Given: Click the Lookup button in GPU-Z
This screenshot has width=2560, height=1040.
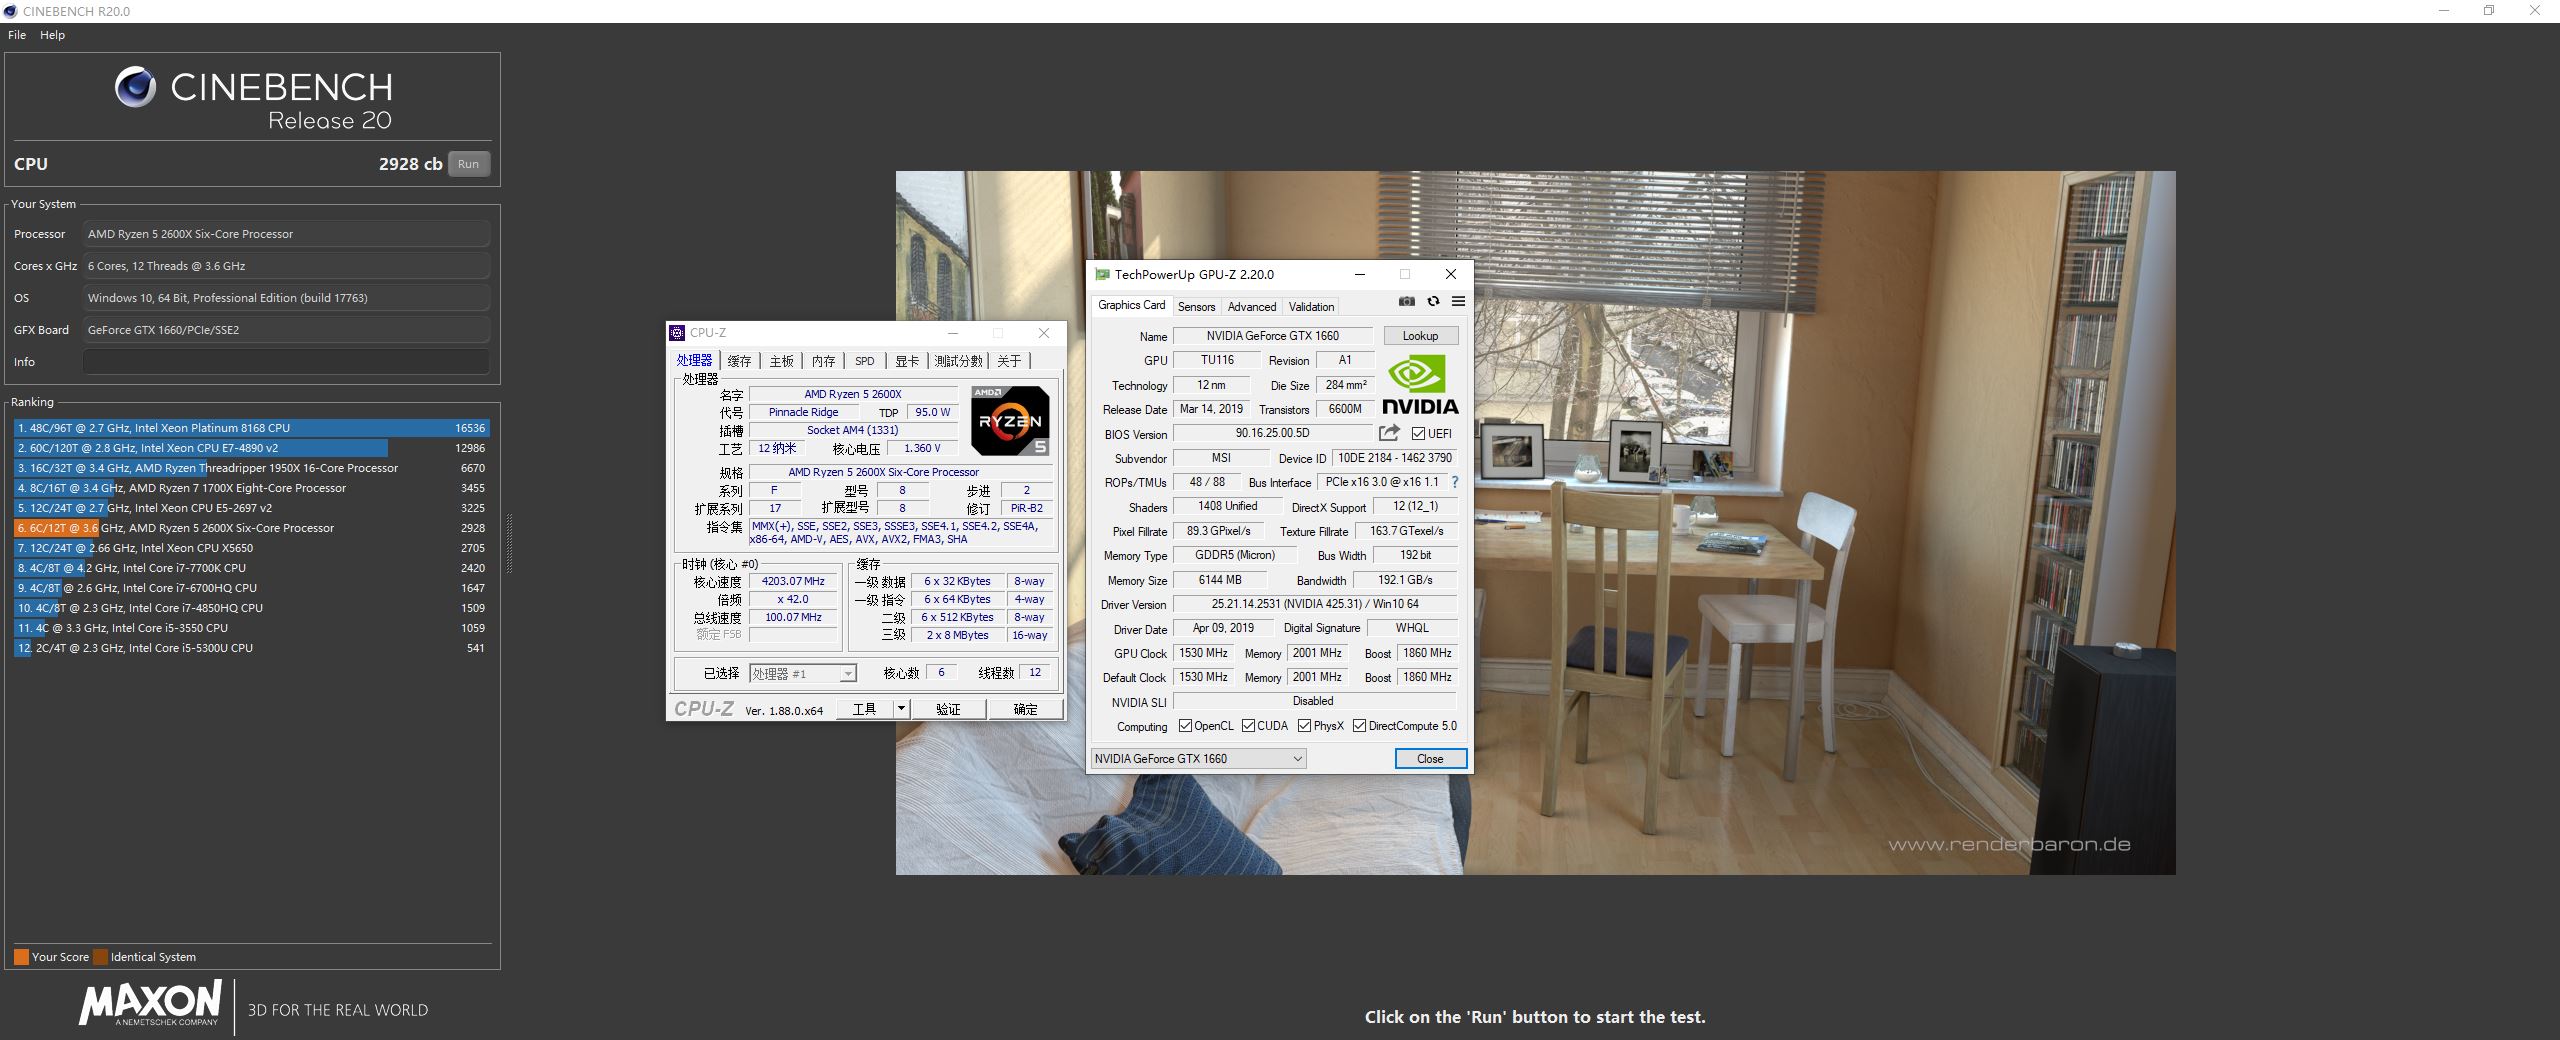Looking at the screenshot, I should click(x=1420, y=336).
